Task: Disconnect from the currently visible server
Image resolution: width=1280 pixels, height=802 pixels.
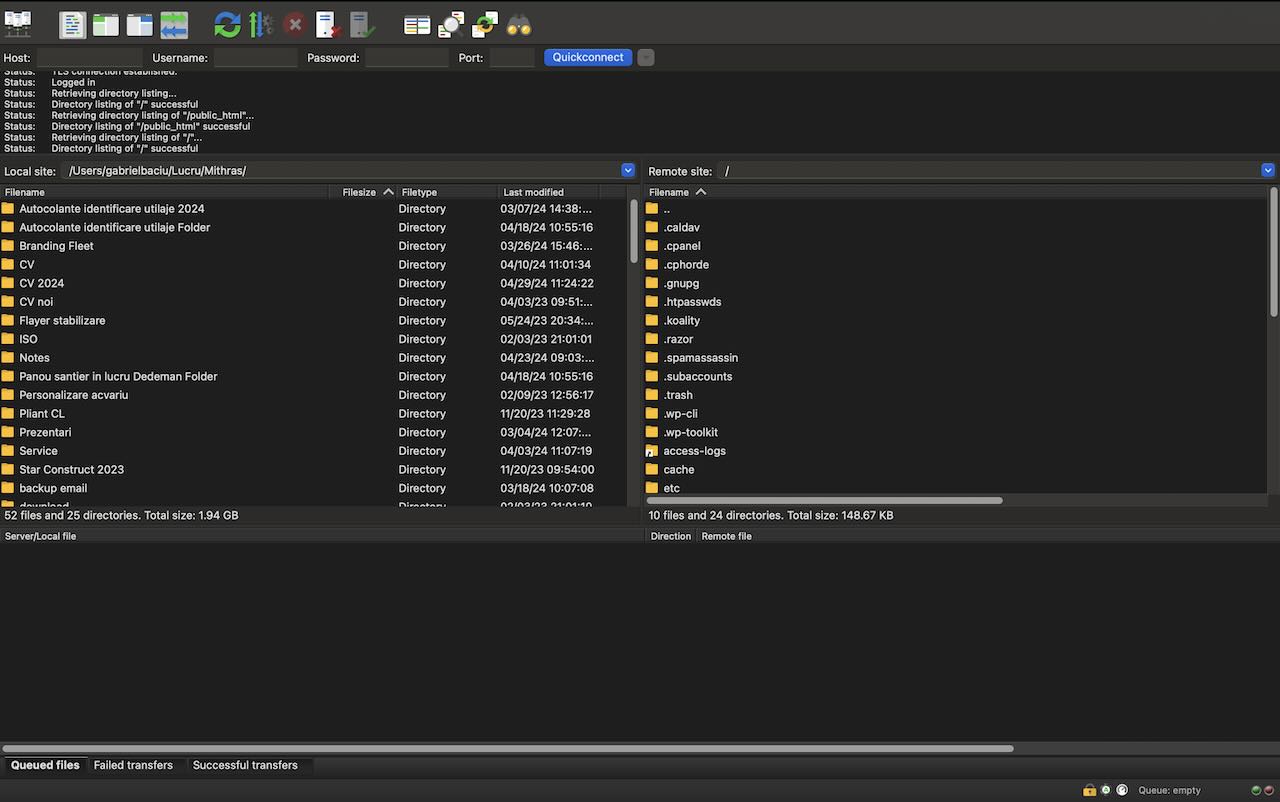Action: tap(328, 24)
